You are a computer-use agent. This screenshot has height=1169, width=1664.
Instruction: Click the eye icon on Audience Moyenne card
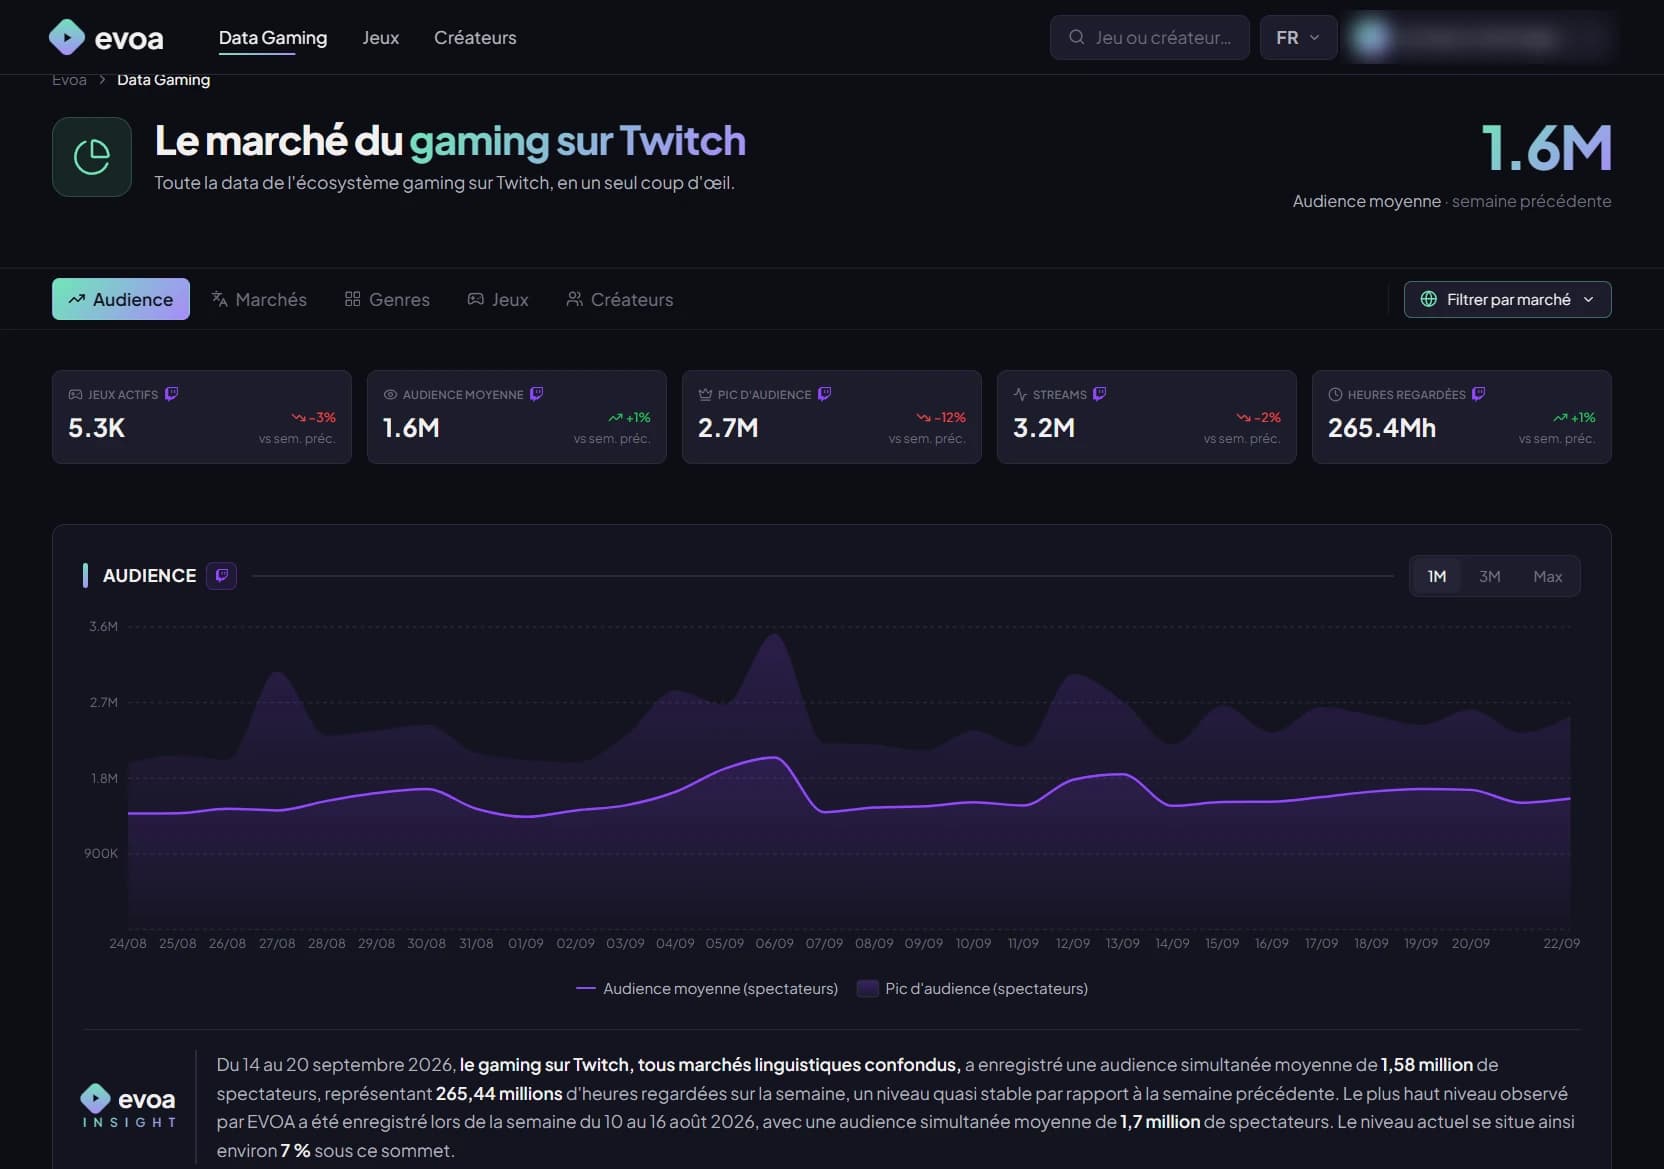[x=390, y=395]
